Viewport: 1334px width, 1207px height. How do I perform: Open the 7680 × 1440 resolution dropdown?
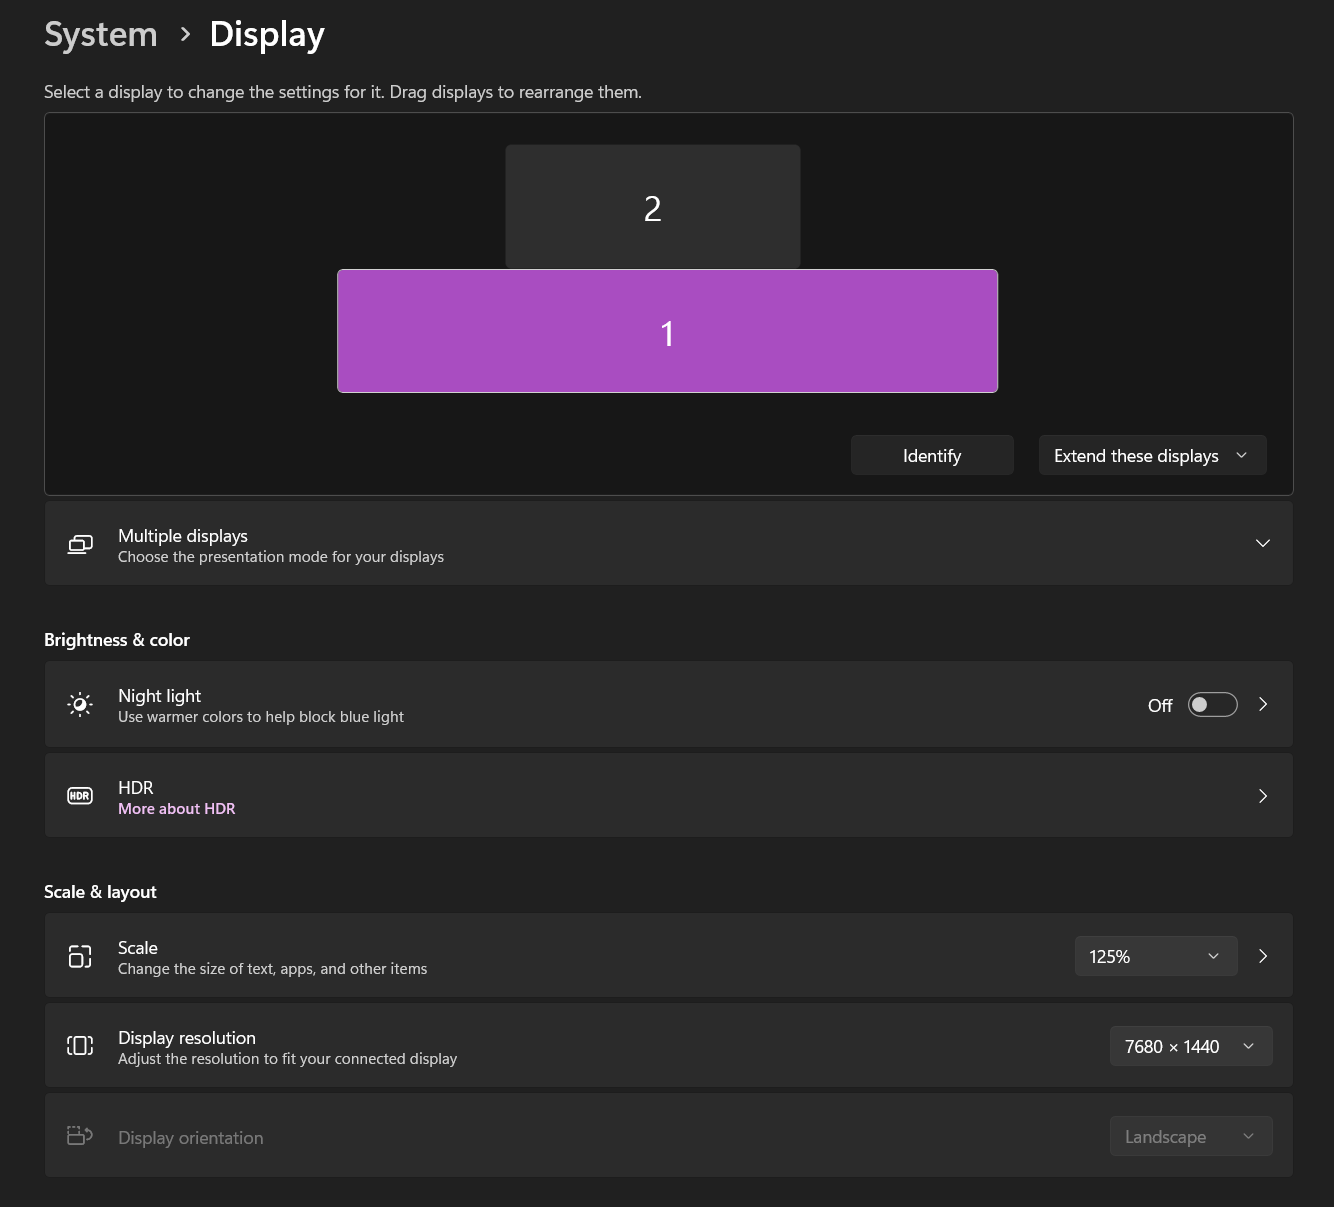pyautogui.click(x=1190, y=1046)
